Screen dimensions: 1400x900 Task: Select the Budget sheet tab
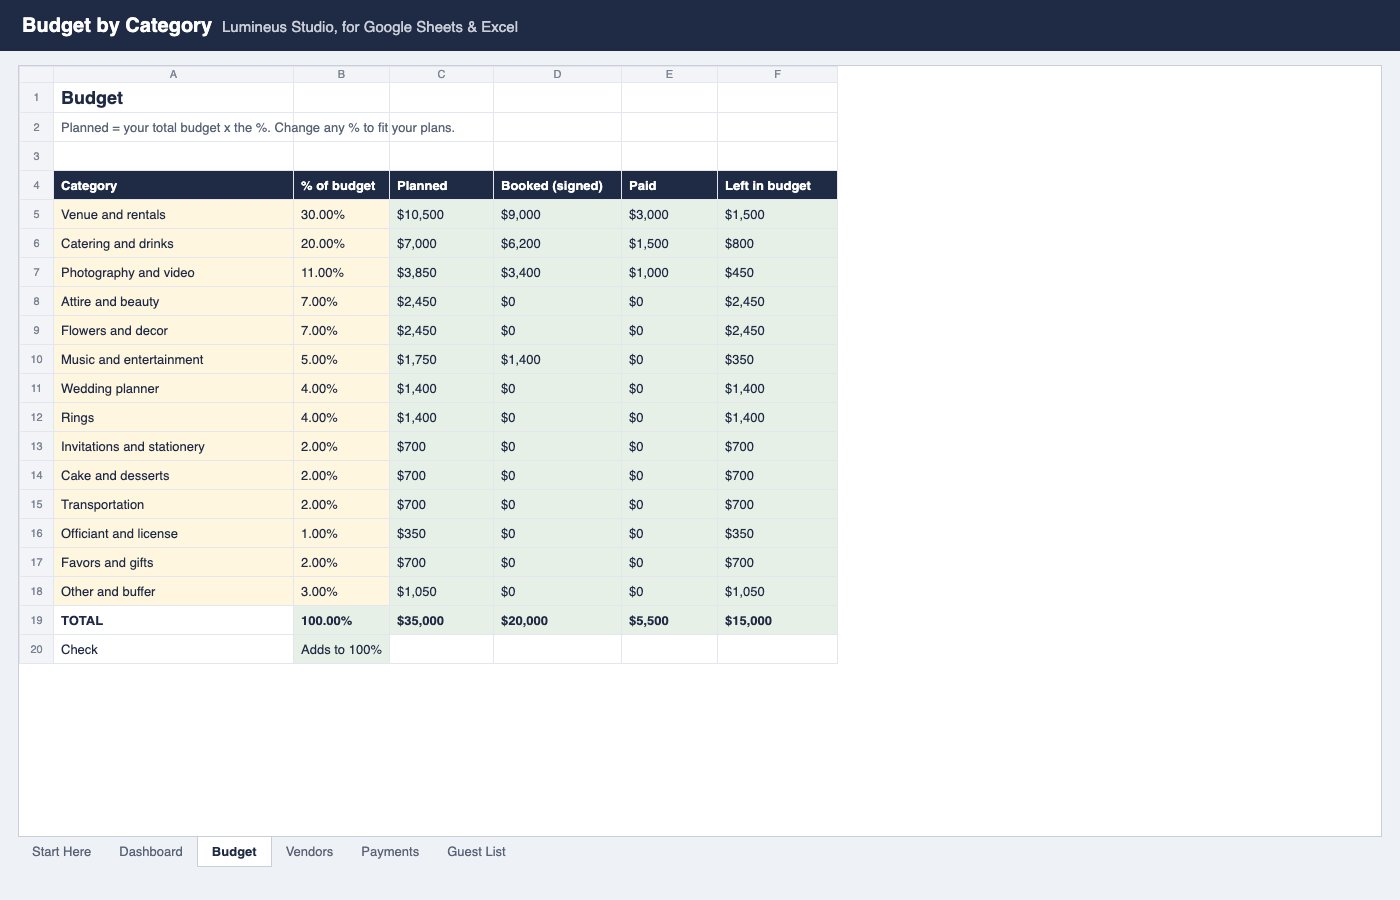tap(234, 852)
